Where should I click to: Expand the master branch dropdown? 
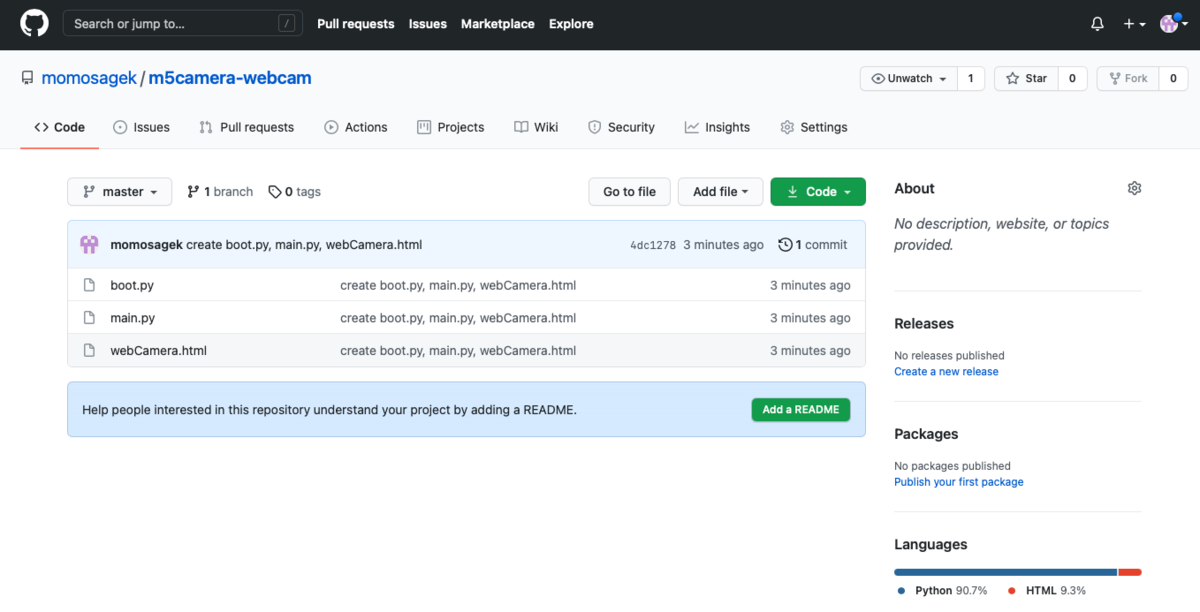(120, 192)
